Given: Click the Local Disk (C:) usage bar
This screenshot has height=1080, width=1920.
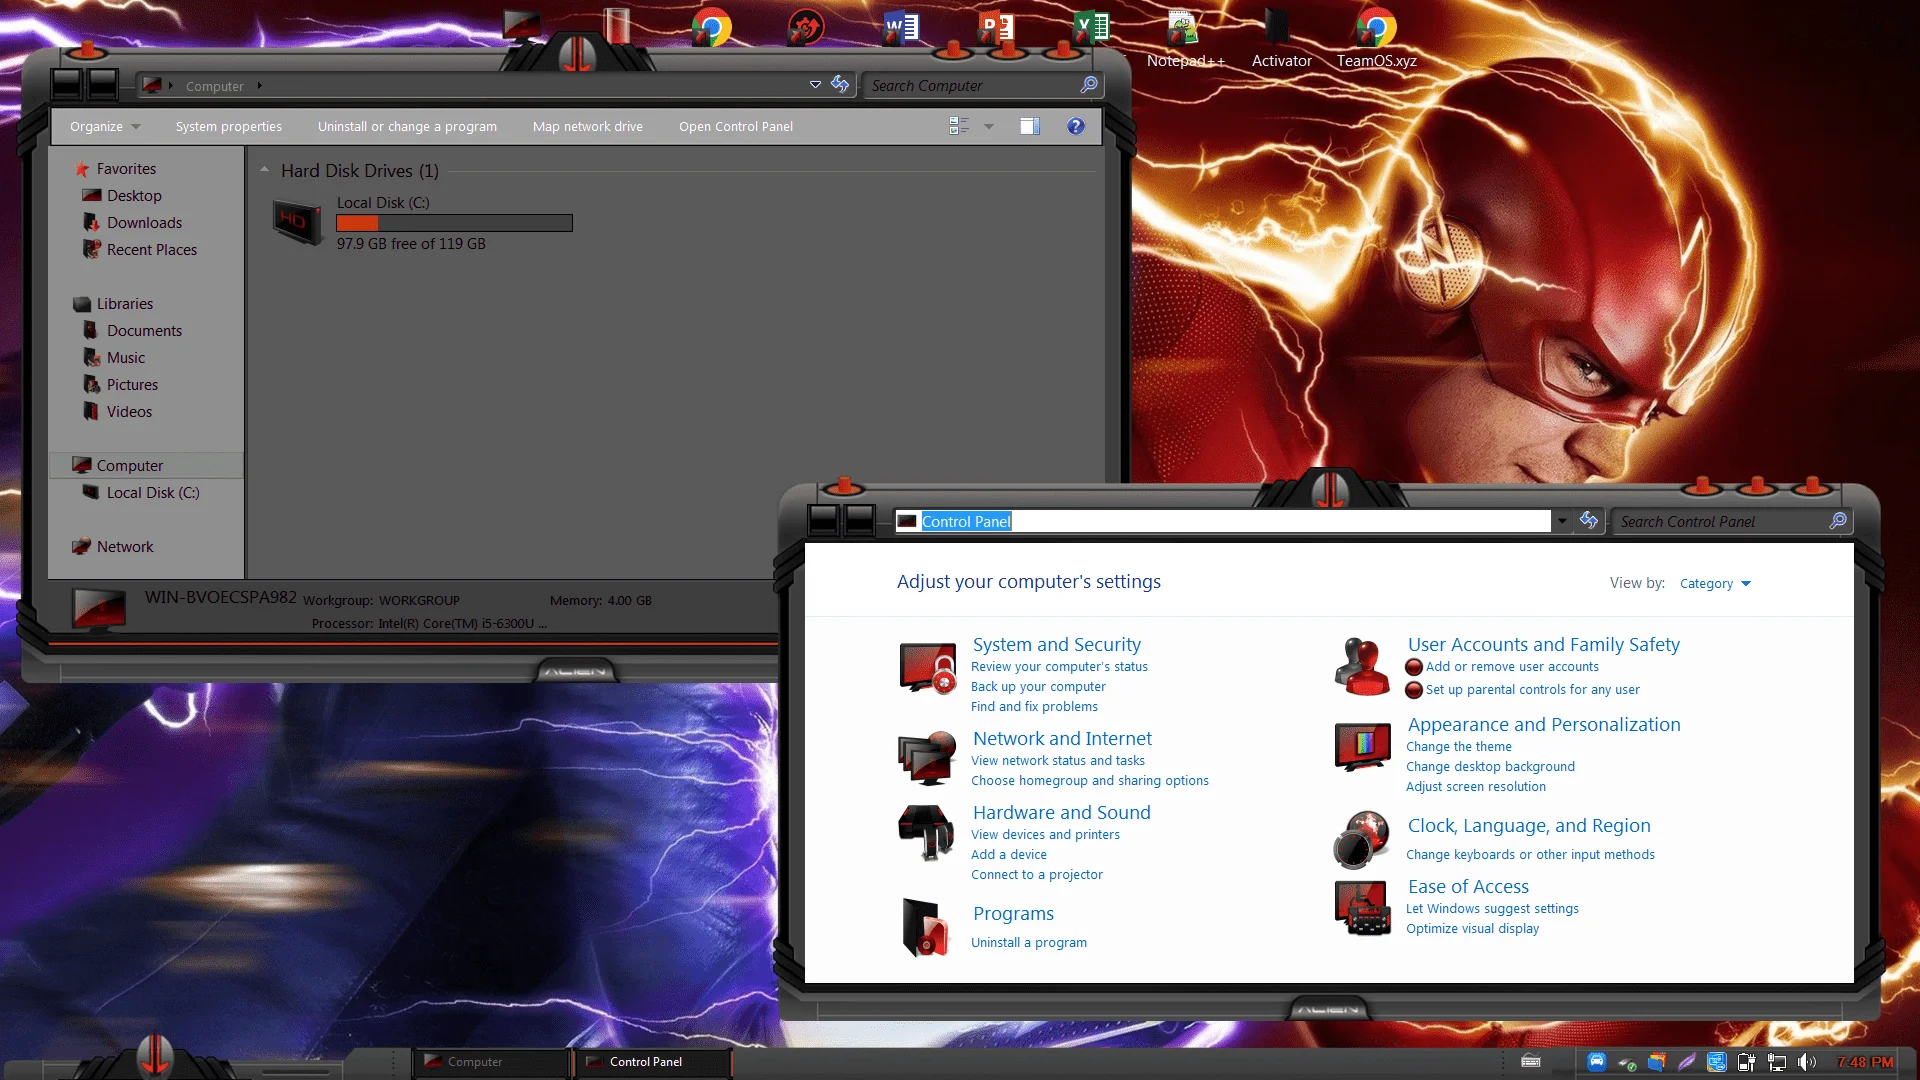Looking at the screenshot, I should click(455, 223).
